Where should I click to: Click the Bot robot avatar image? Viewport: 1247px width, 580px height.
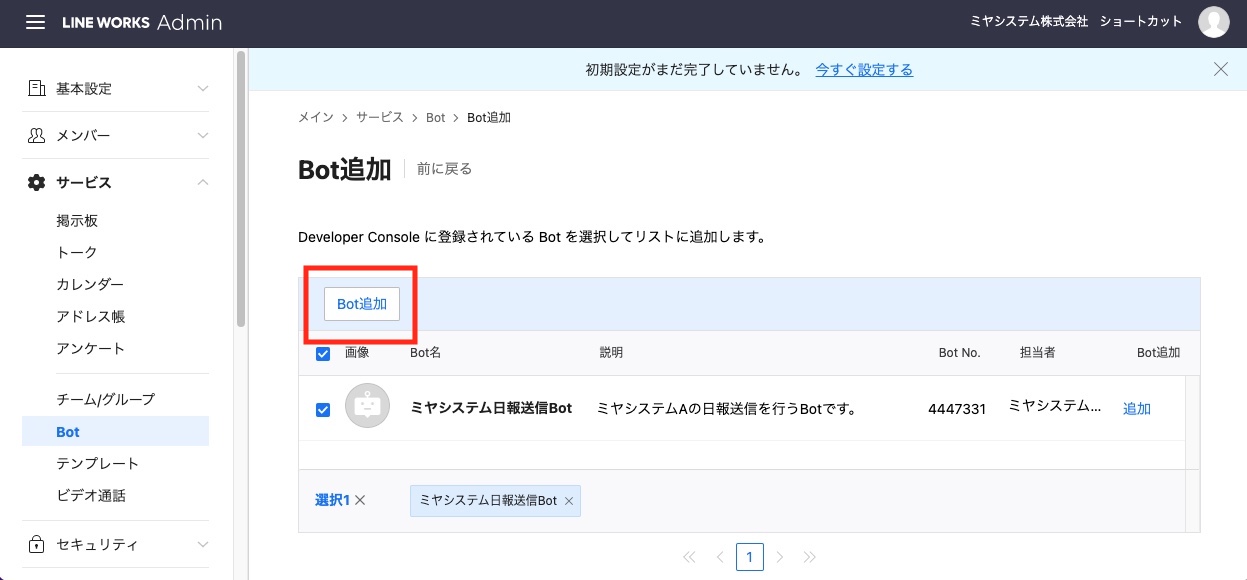(x=367, y=407)
